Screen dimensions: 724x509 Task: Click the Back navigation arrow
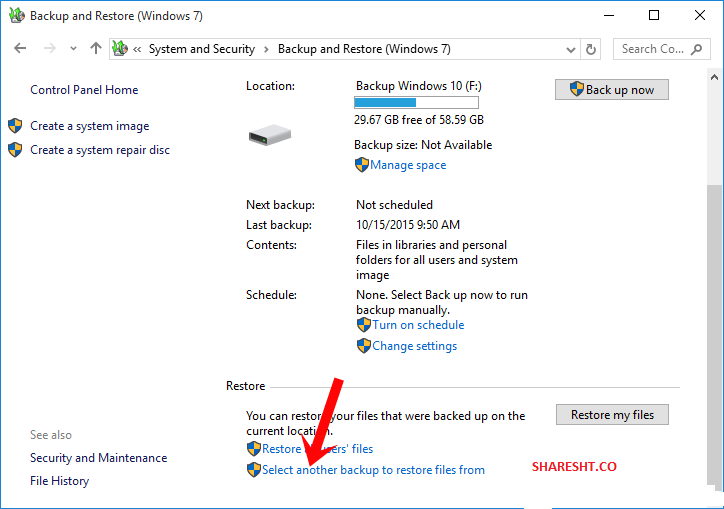(20, 48)
